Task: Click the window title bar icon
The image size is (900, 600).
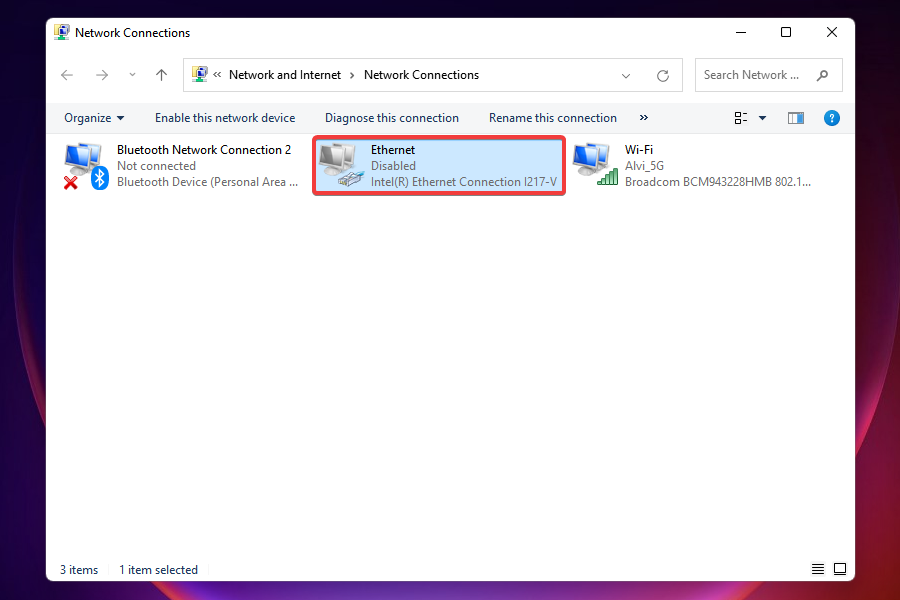Action: coord(61,32)
